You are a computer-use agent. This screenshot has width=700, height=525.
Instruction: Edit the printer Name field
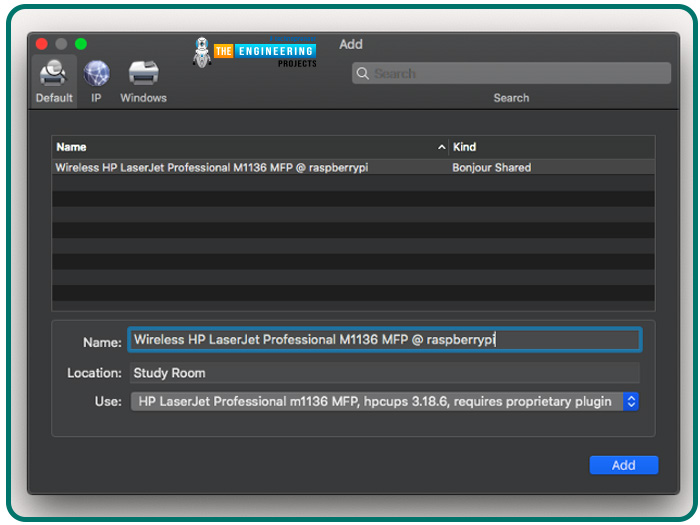385,340
